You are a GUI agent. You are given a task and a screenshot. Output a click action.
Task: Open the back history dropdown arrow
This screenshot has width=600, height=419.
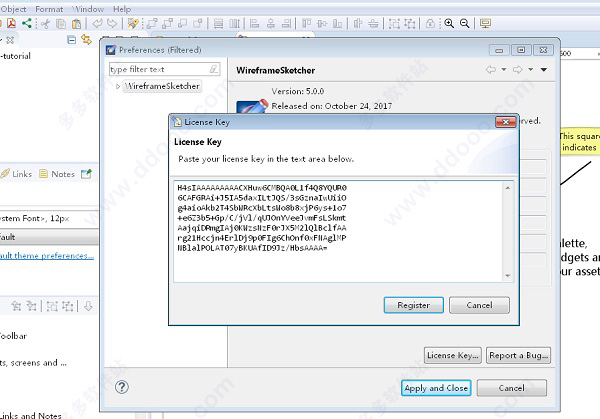click(x=504, y=69)
